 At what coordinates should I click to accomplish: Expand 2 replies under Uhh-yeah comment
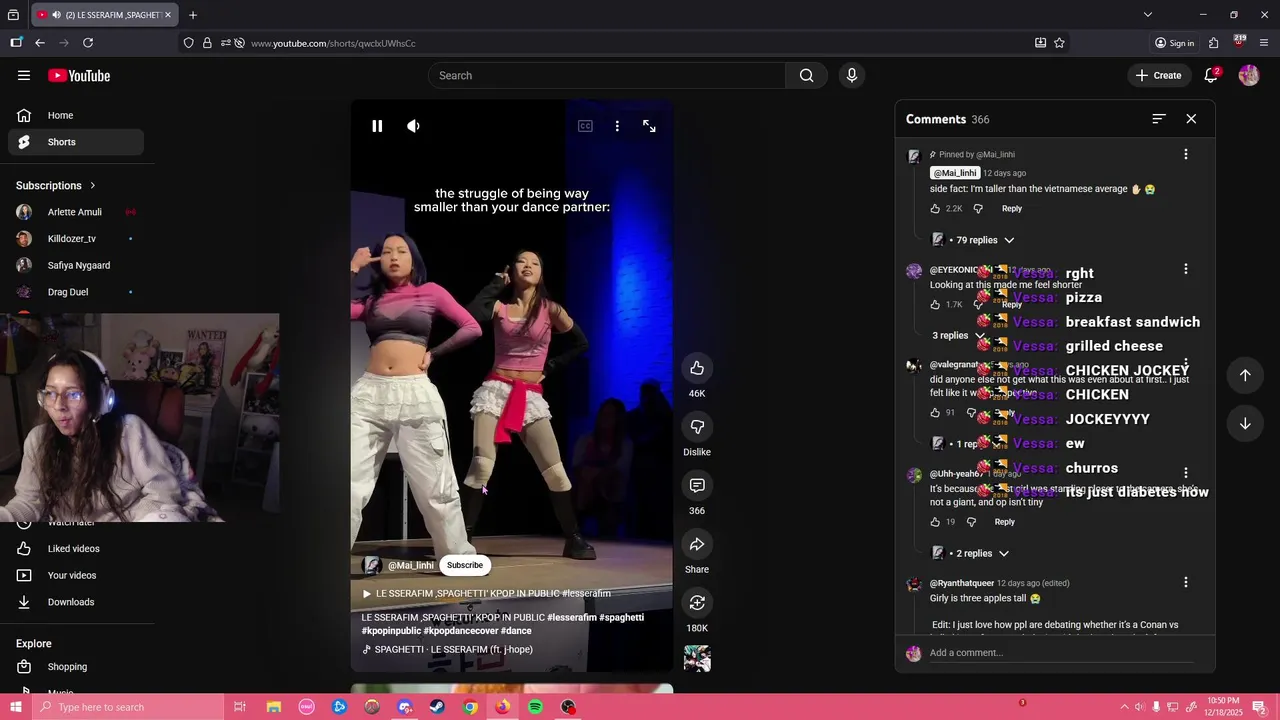click(x=972, y=553)
